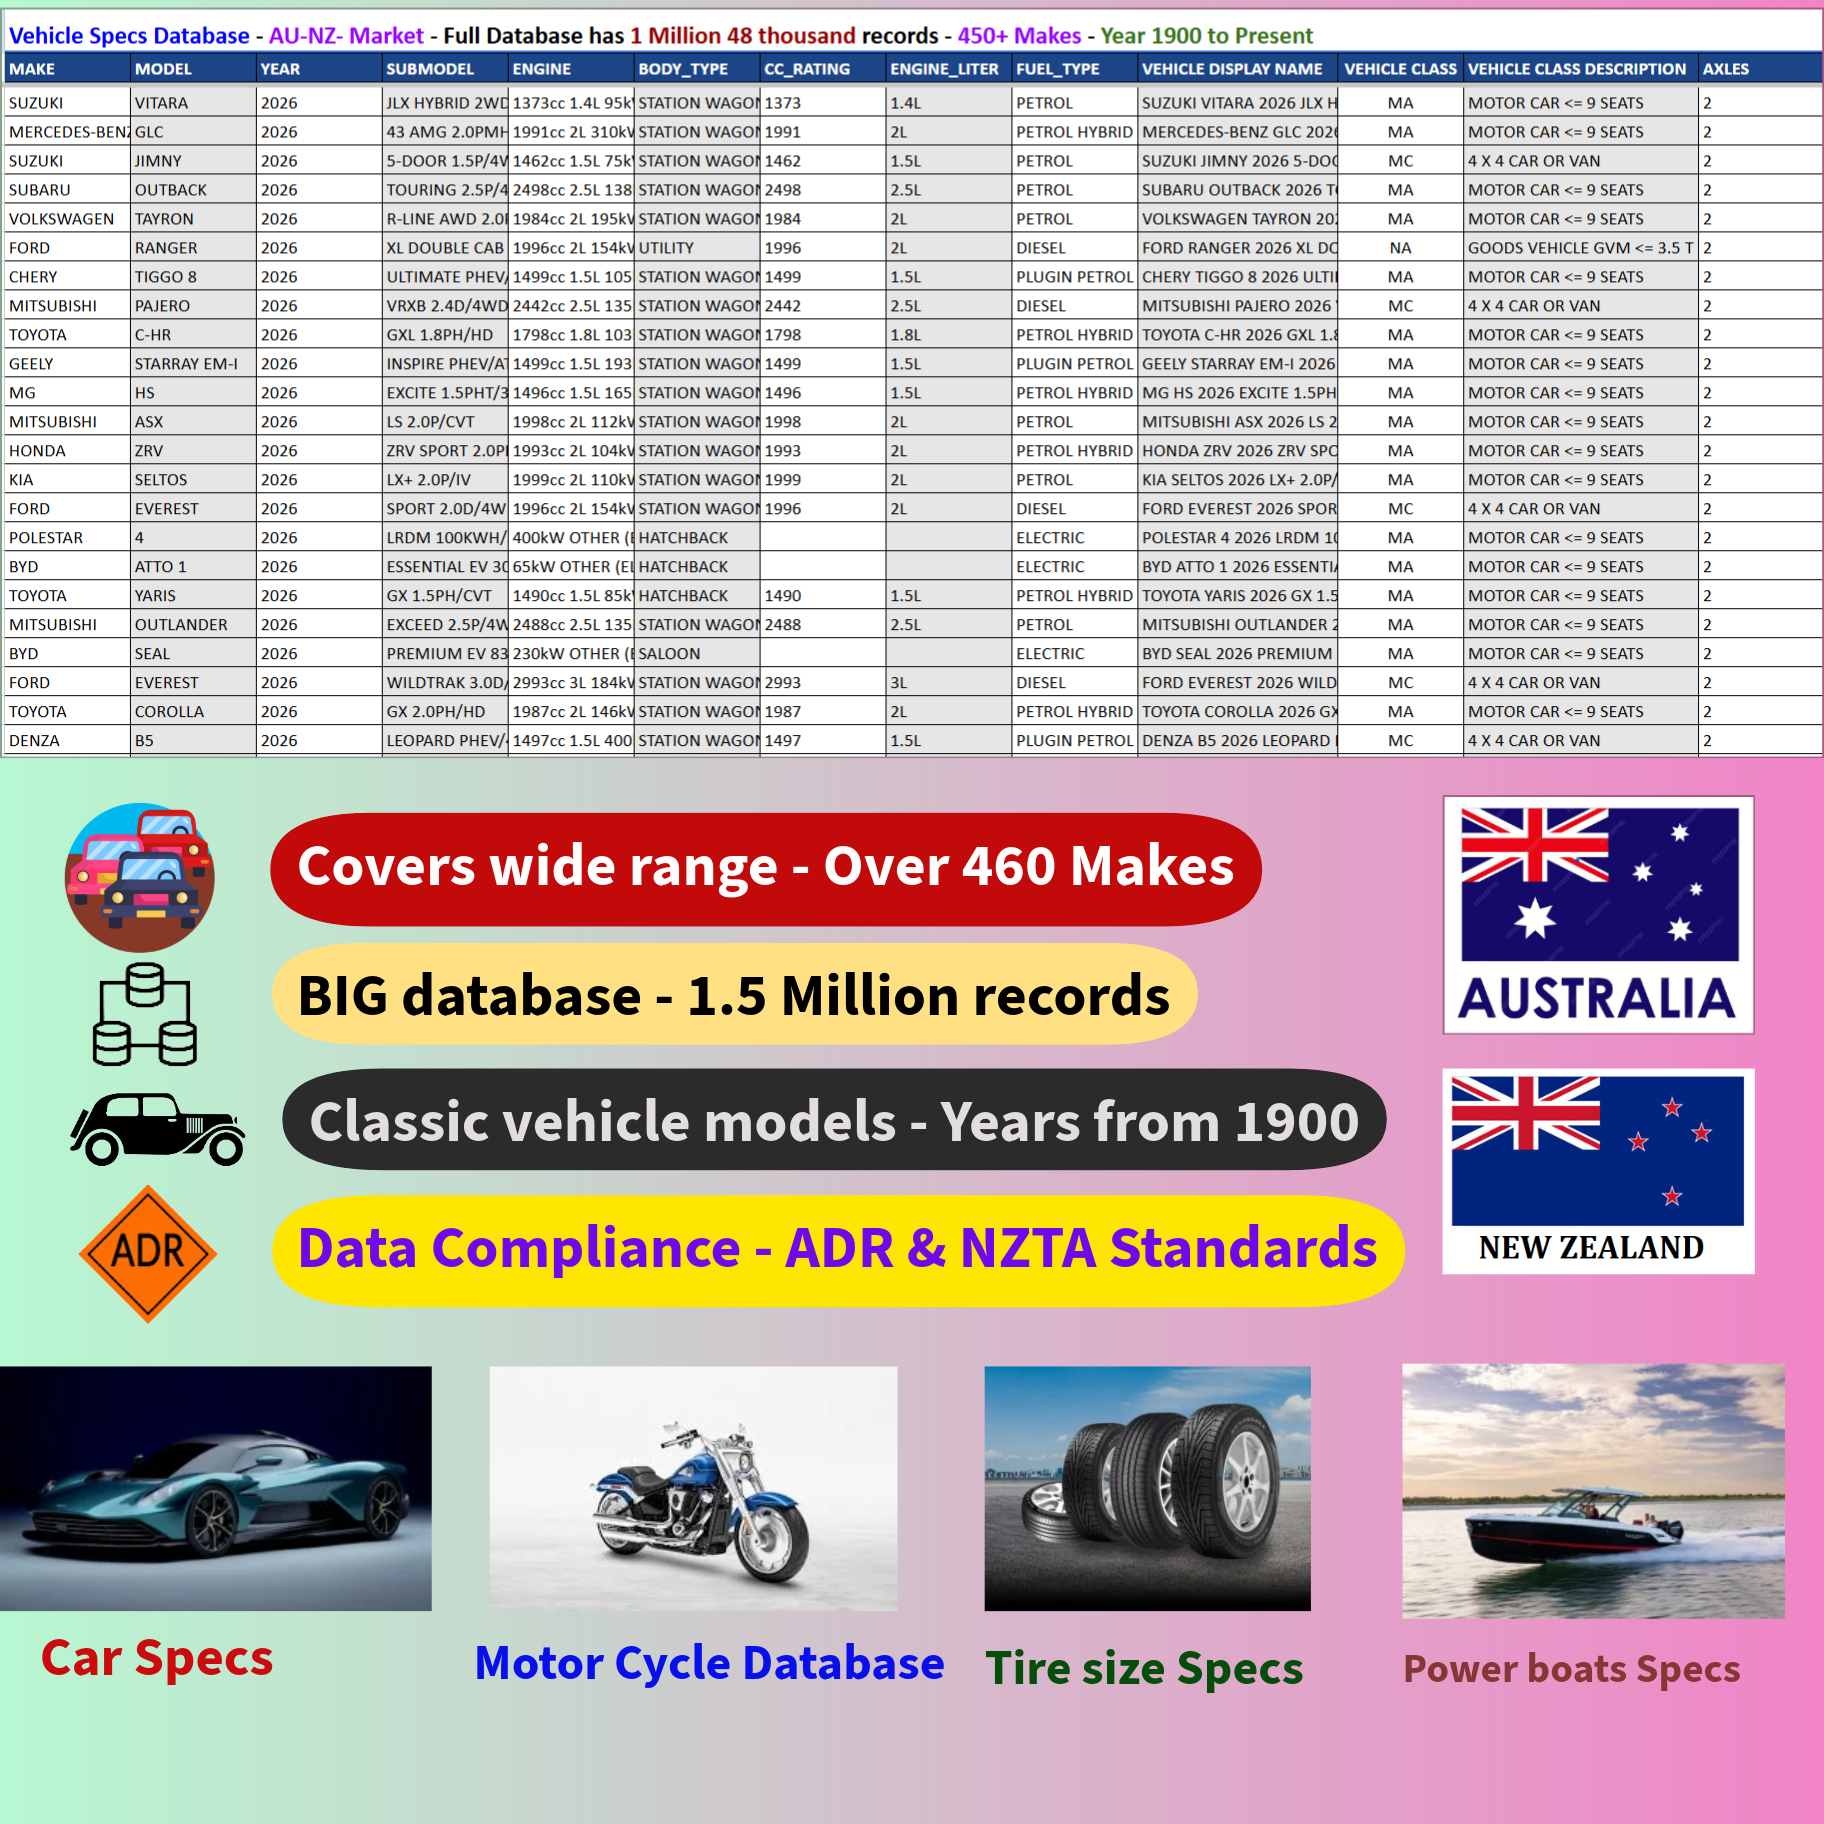Open the stacked tires thumbnail
Viewport: 1824px width, 1824px height.
(x=1147, y=1488)
